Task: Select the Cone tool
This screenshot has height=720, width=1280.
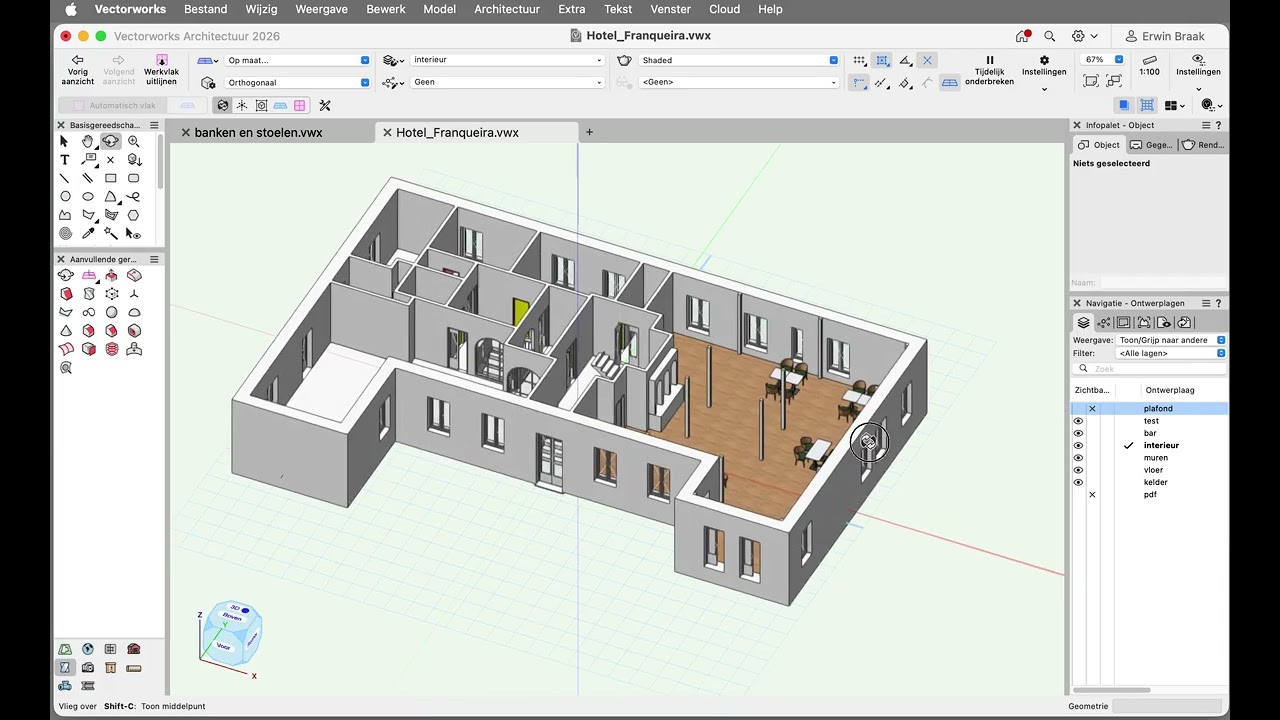Action: click(x=65, y=330)
